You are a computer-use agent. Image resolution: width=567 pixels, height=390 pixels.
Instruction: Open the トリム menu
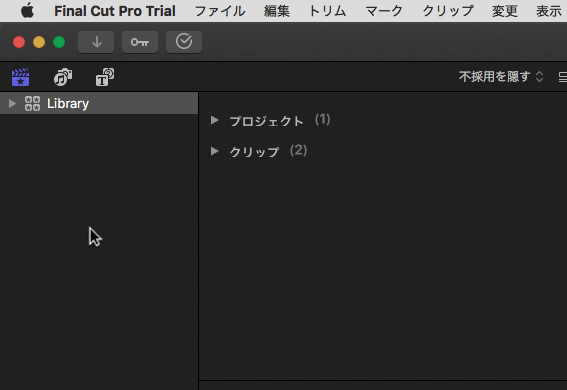pyautogui.click(x=327, y=11)
